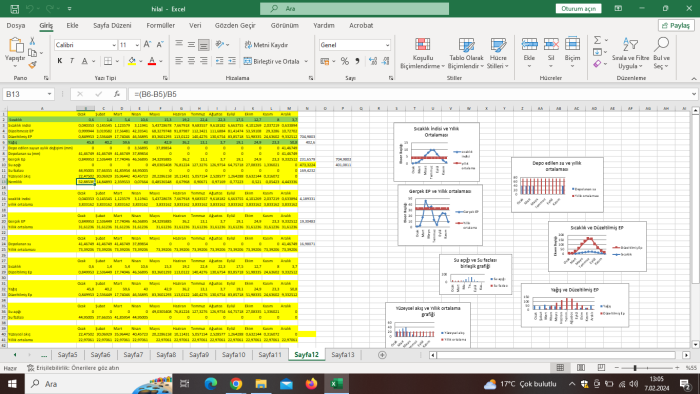700x394 pixels.
Task: Open Koşullu Biçimlendirme conditional formatting
Action: point(422,54)
